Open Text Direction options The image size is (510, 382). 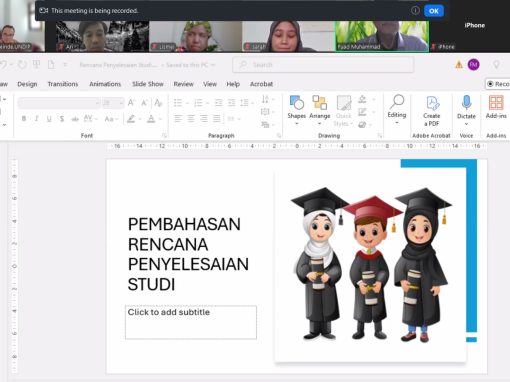(268, 99)
